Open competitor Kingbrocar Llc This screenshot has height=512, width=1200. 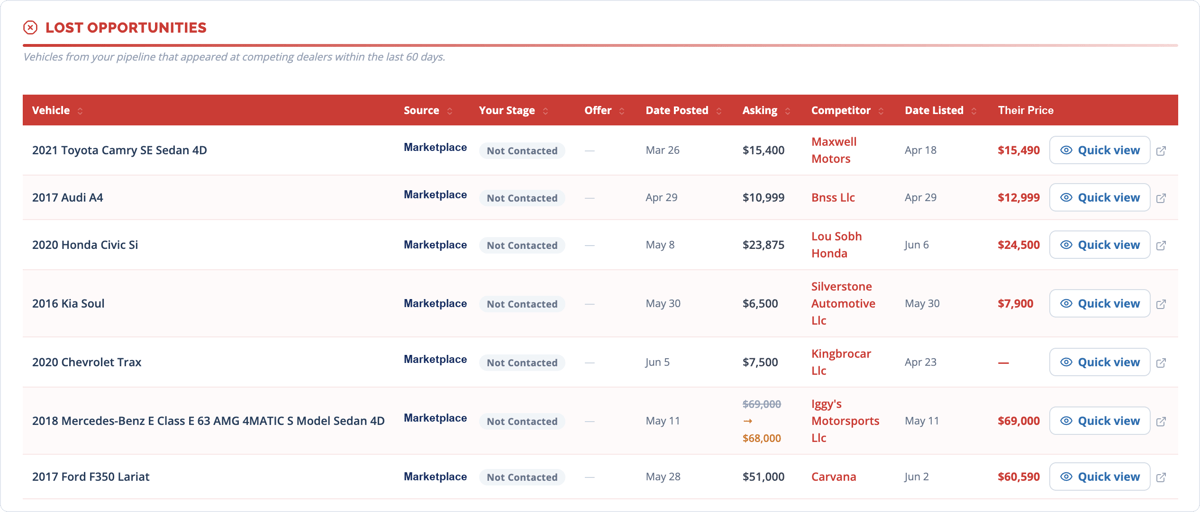pos(841,362)
